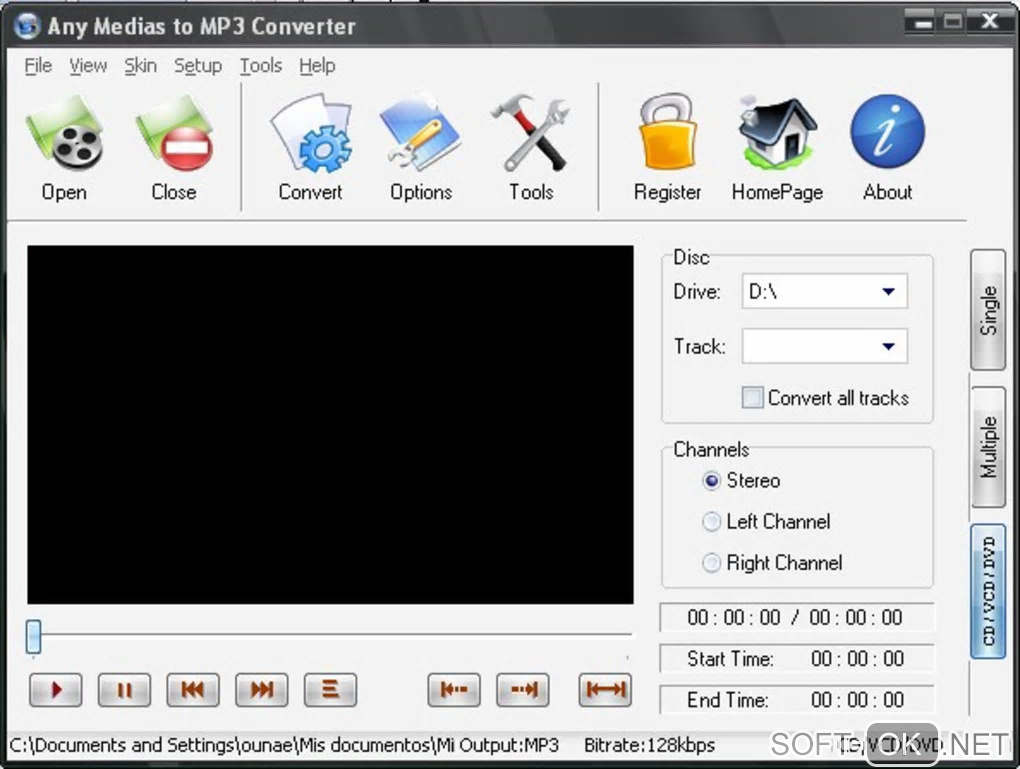Open the Options toolbar icon

point(420,134)
